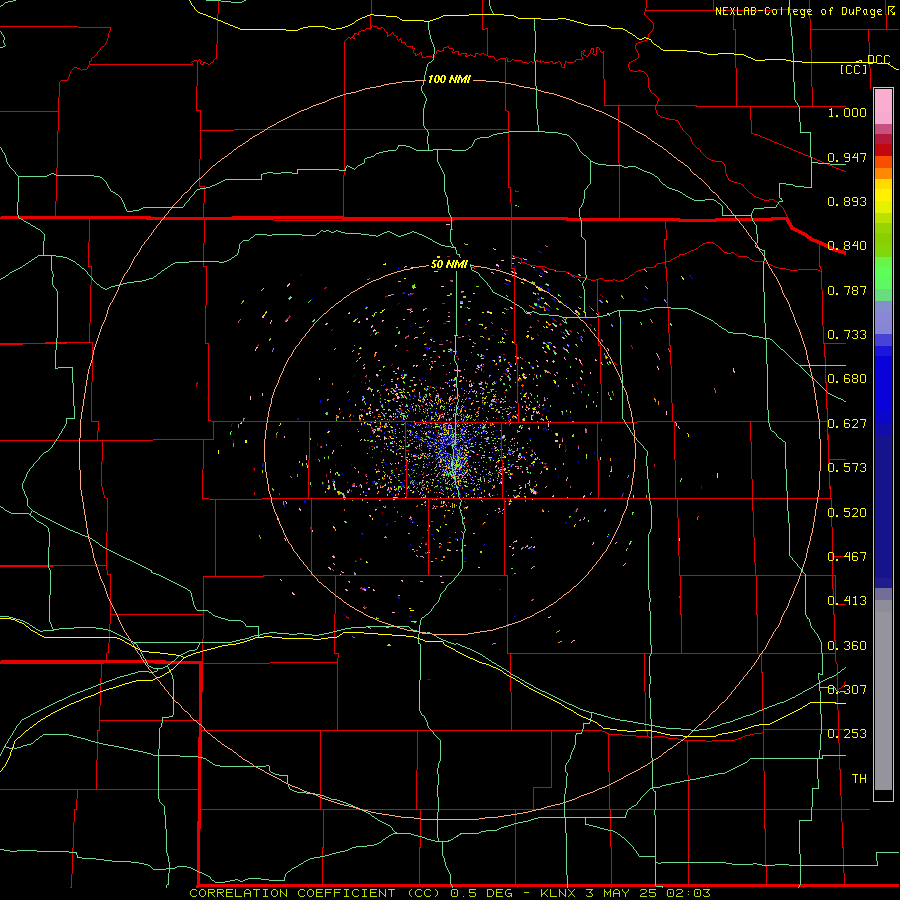Click the 0.307 scale value
The width and height of the screenshot is (900, 900).
click(847, 690)
